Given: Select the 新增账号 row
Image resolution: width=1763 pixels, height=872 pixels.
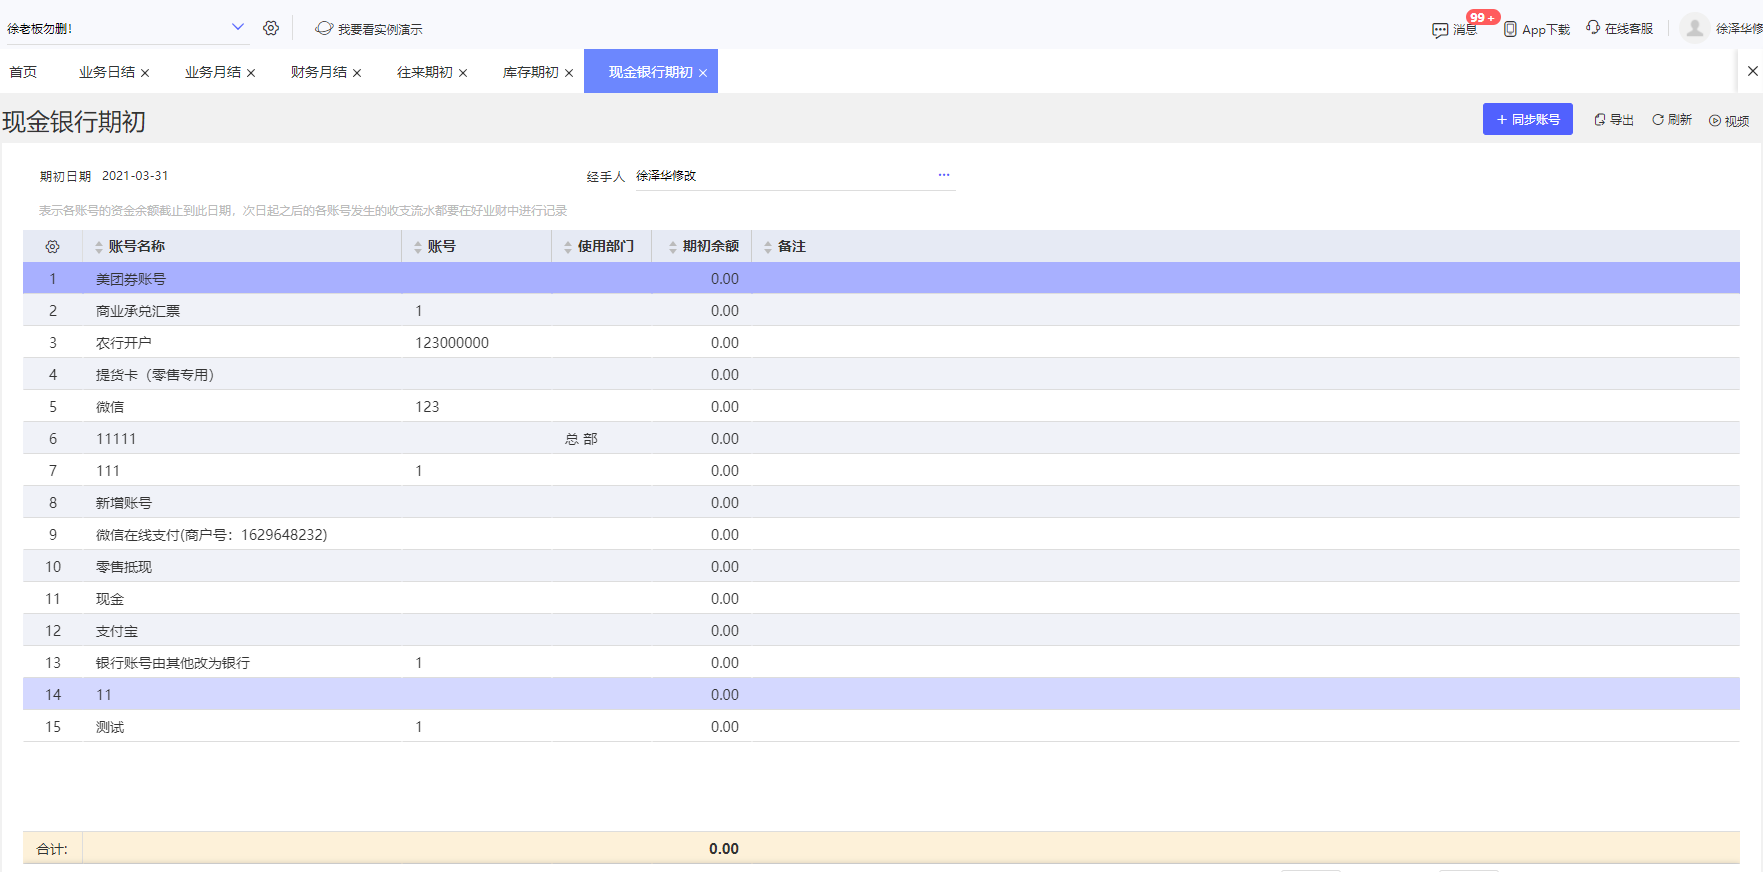Looking at the screenshot, I should point(881,503).
